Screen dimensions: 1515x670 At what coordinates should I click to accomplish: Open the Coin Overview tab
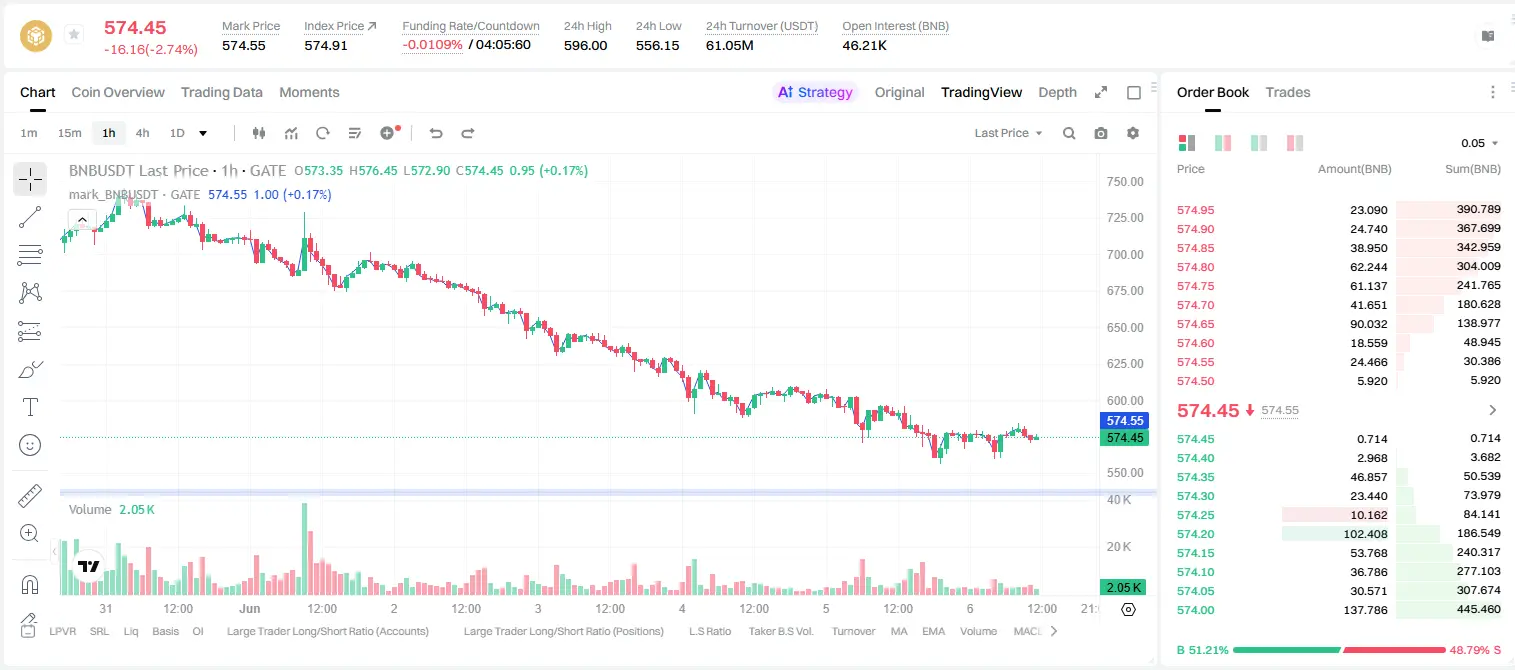(x=118, y=92)
